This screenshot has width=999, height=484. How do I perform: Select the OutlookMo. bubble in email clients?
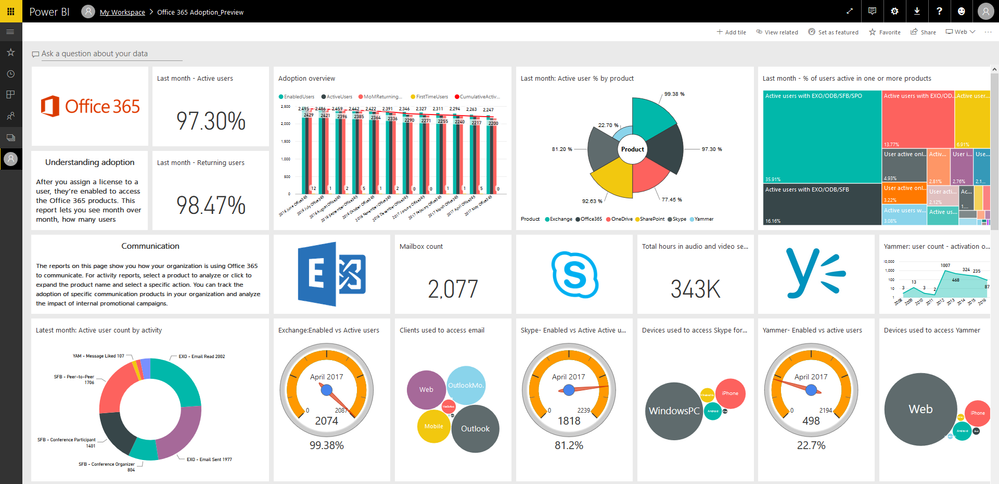point(466,386)
